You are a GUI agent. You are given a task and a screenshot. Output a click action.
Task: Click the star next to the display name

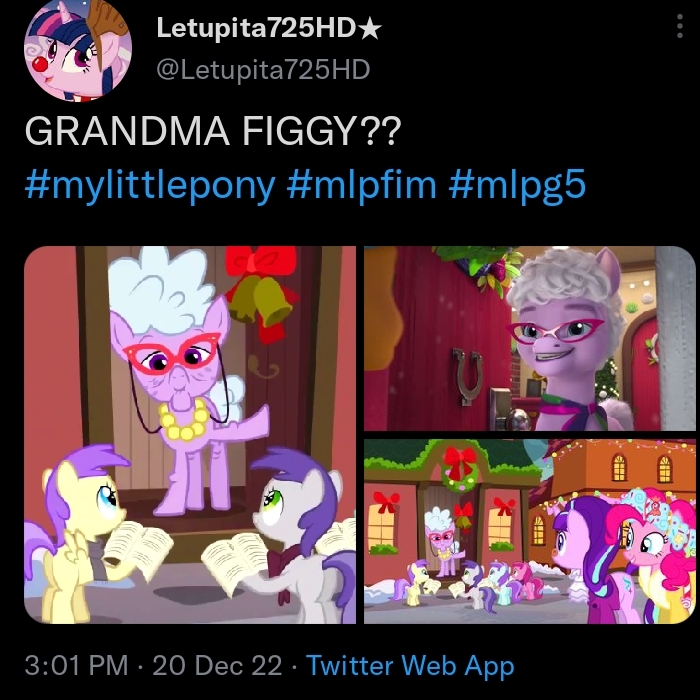pyautogui.click(x=370, y=29)
